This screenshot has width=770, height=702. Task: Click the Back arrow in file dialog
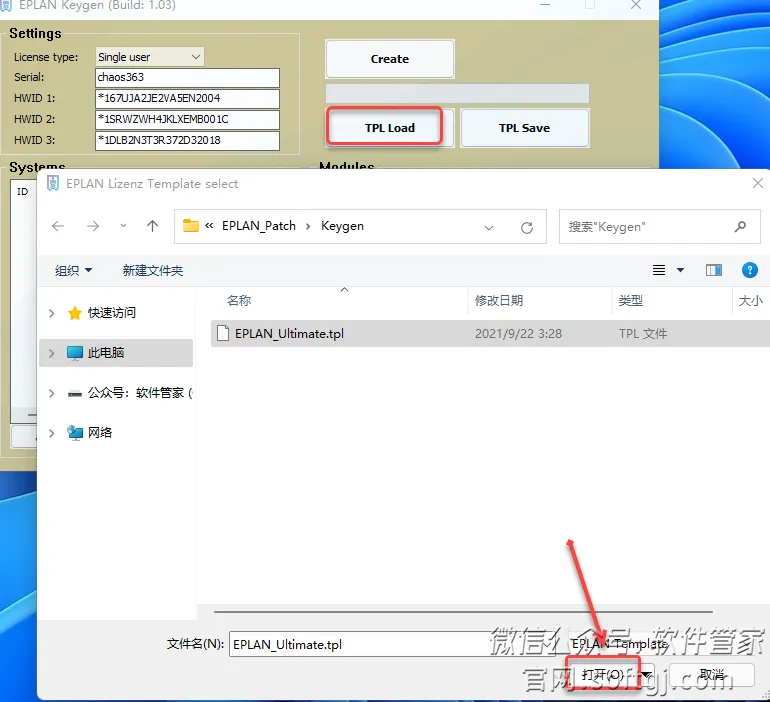coord(58,227)
